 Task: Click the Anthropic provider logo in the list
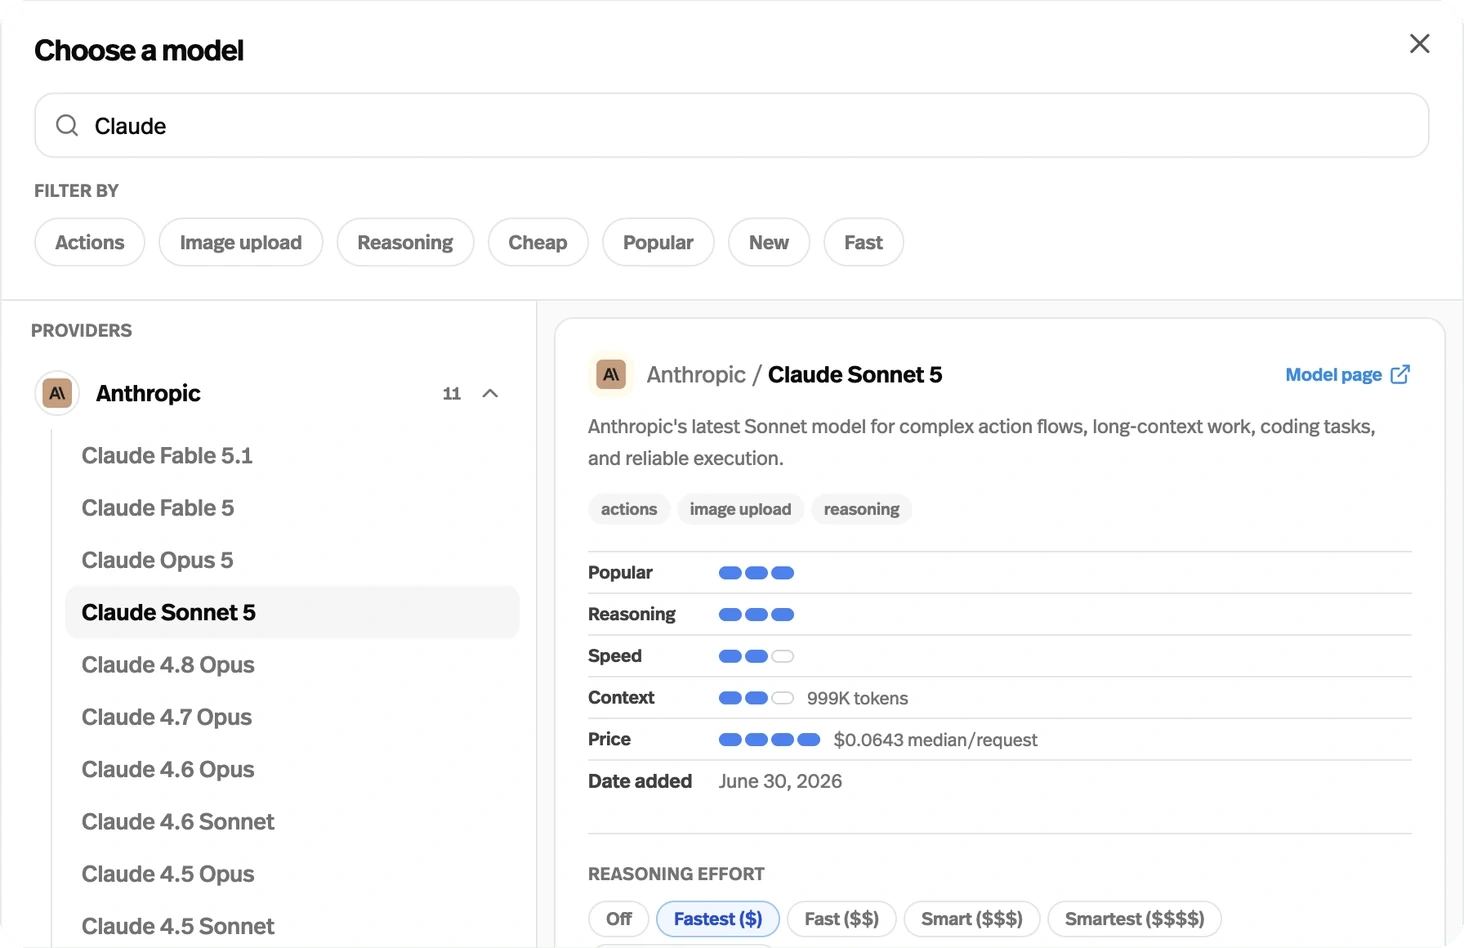coord(57,393)
